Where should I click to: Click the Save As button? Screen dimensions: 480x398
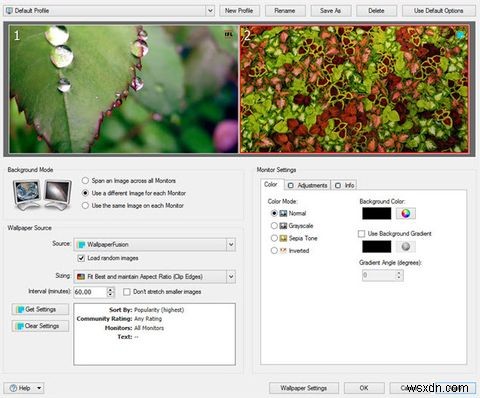(x=330, y=11)
